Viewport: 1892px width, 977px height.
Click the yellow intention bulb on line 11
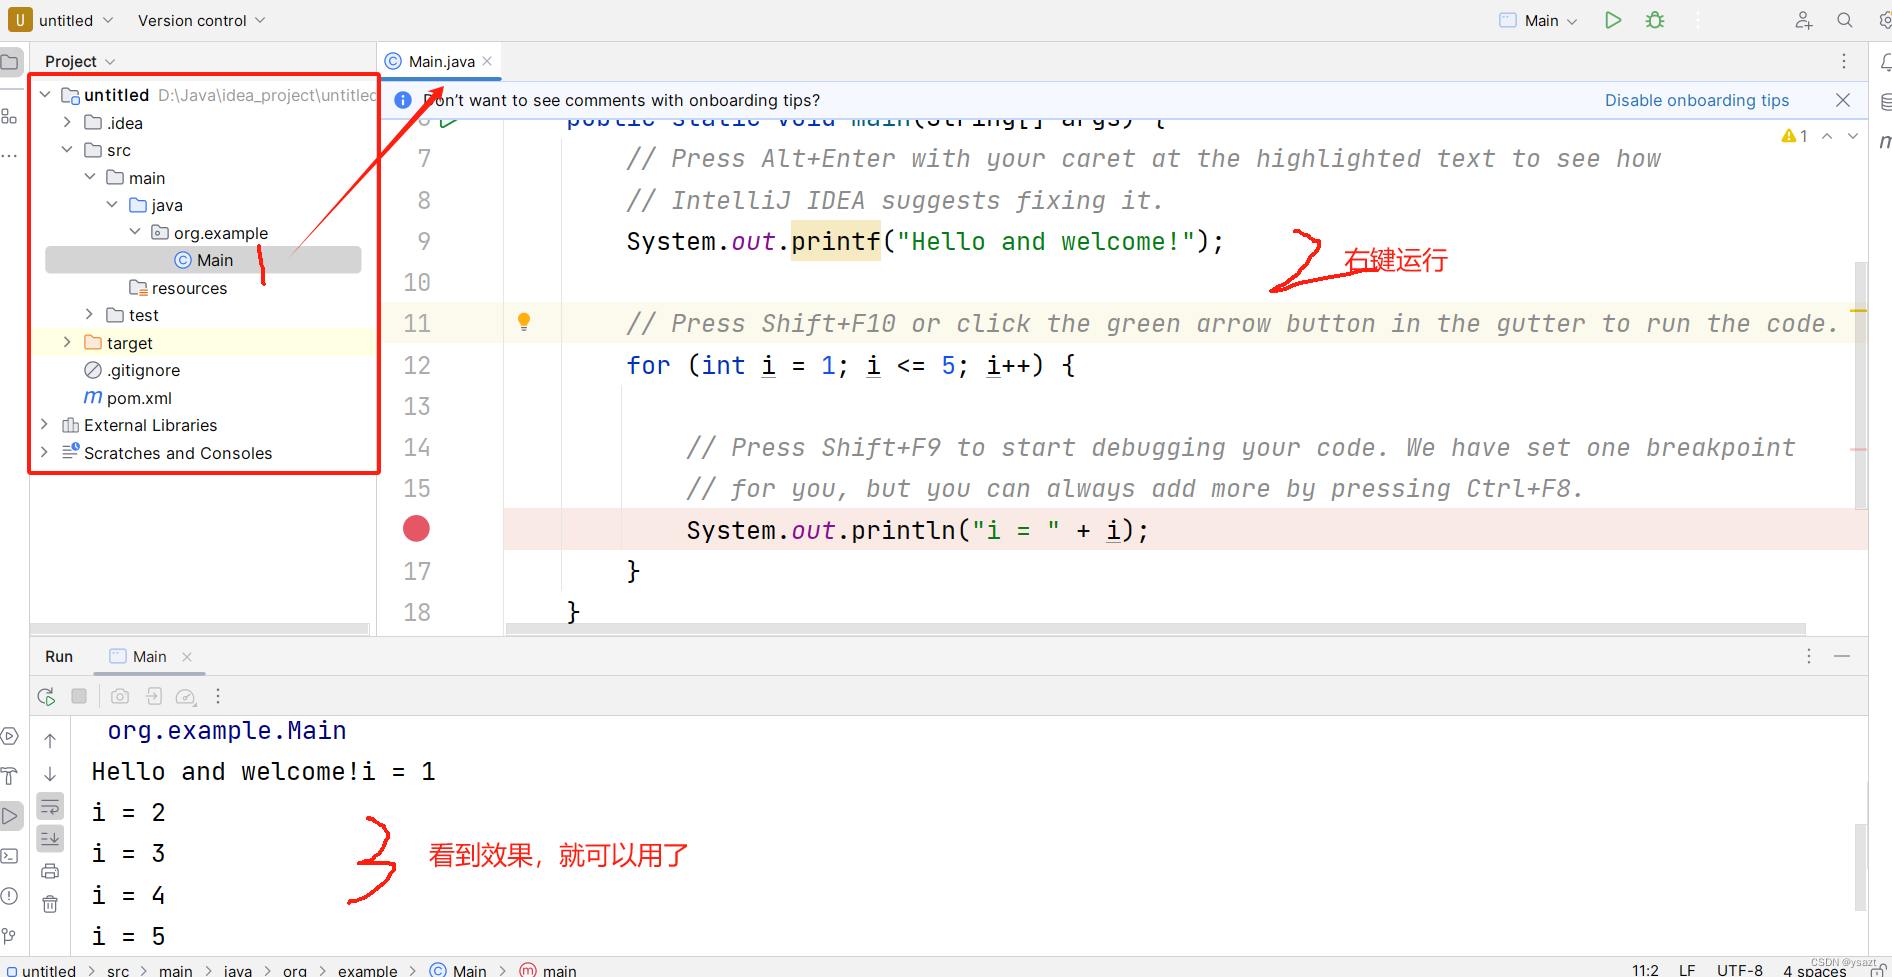coord(523,322)
